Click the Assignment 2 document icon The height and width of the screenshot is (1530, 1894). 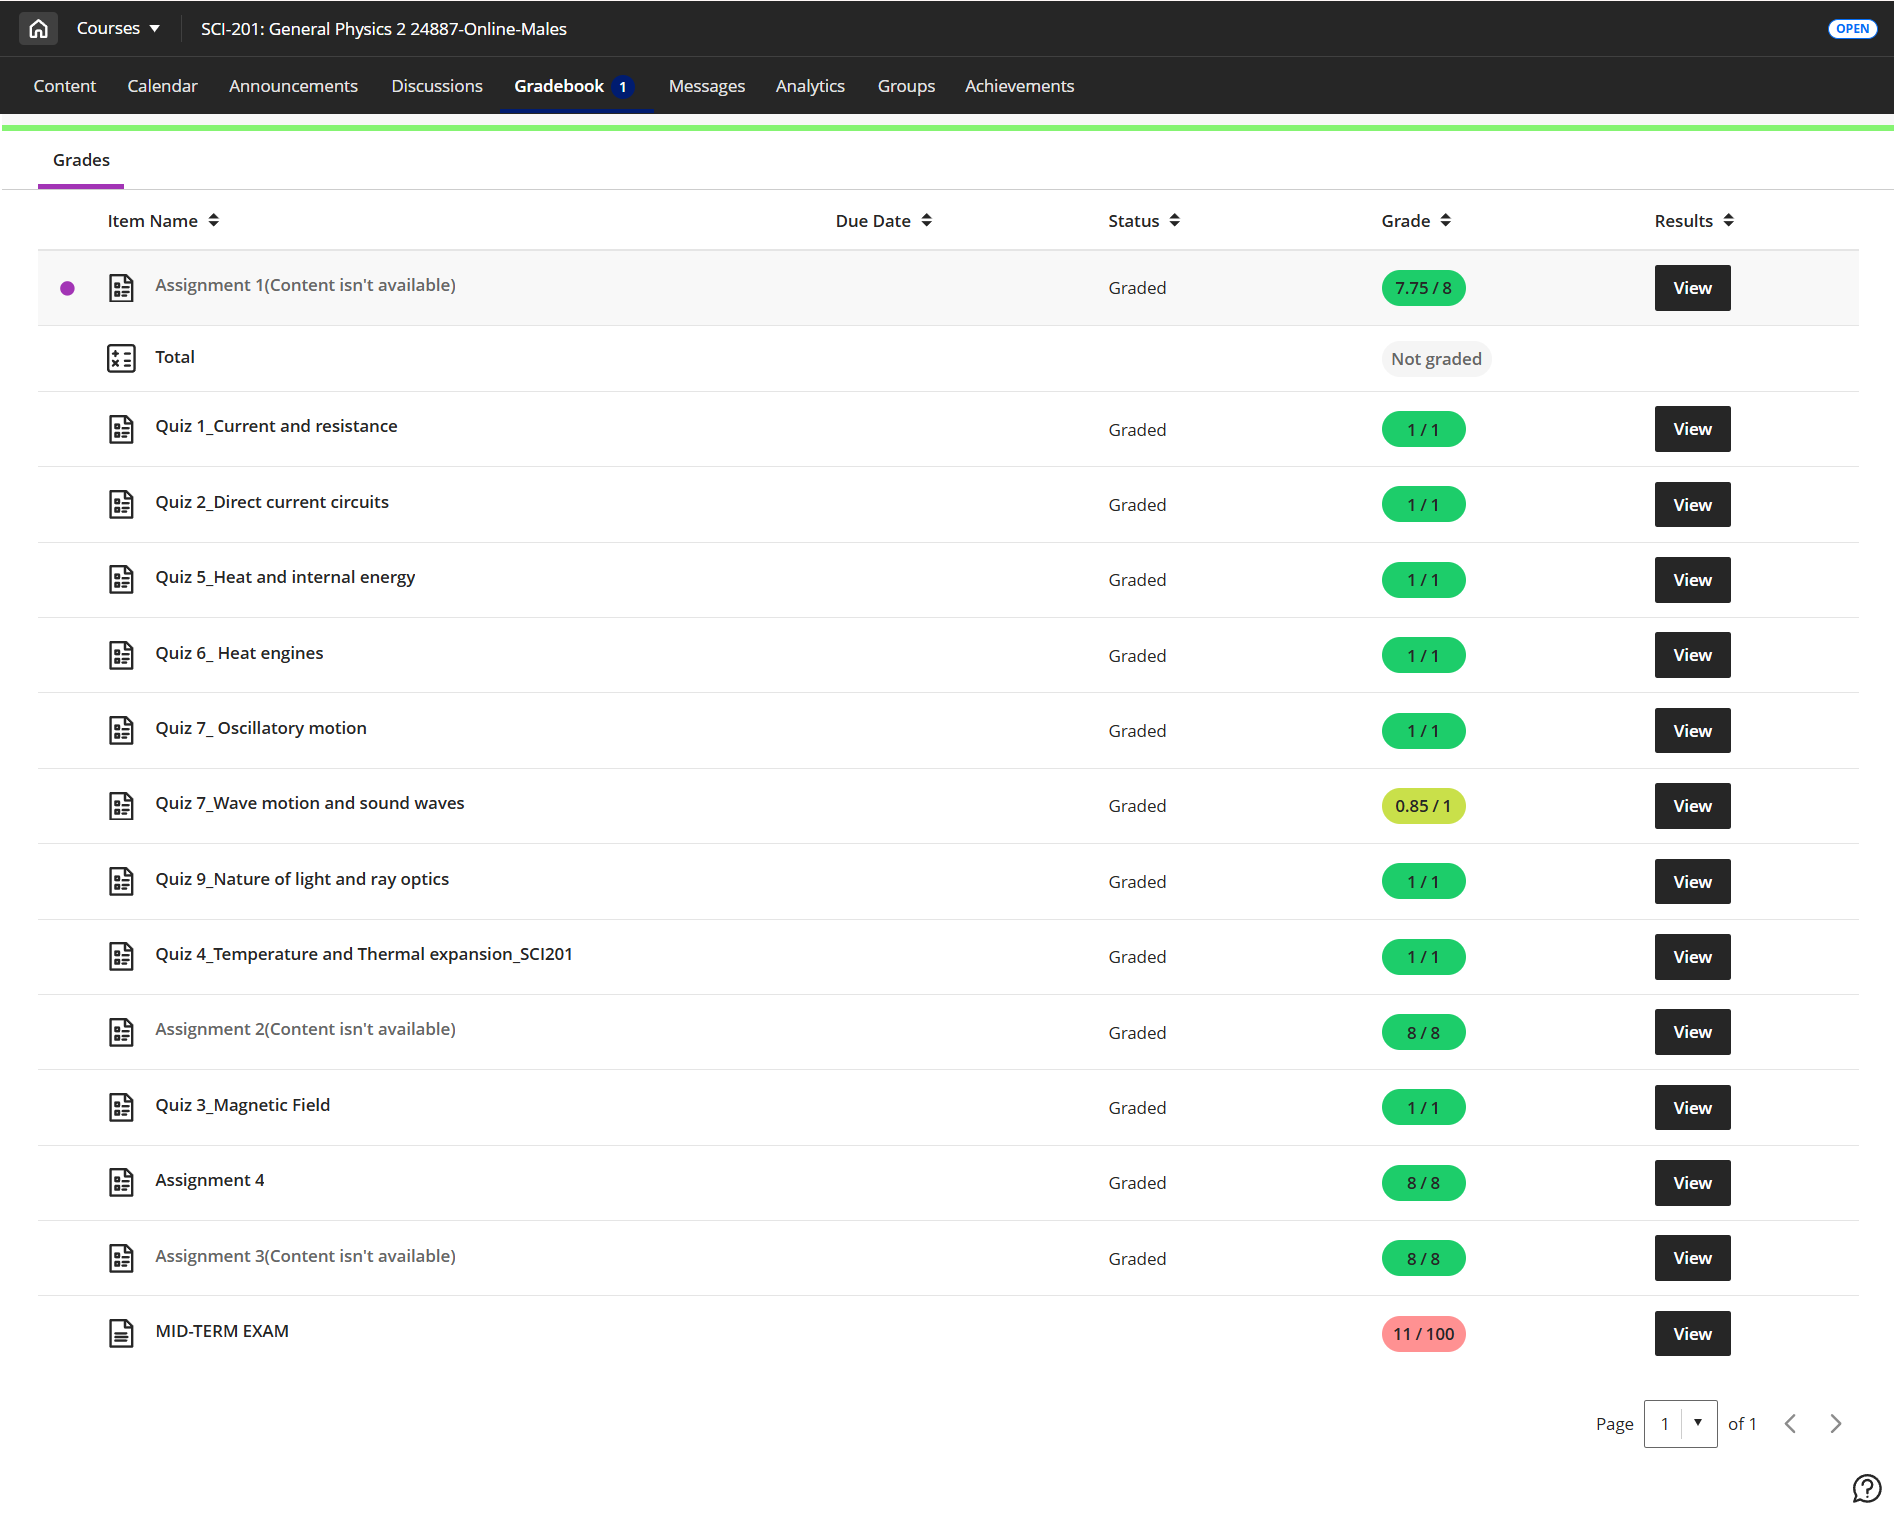(x=121, y=1032)
